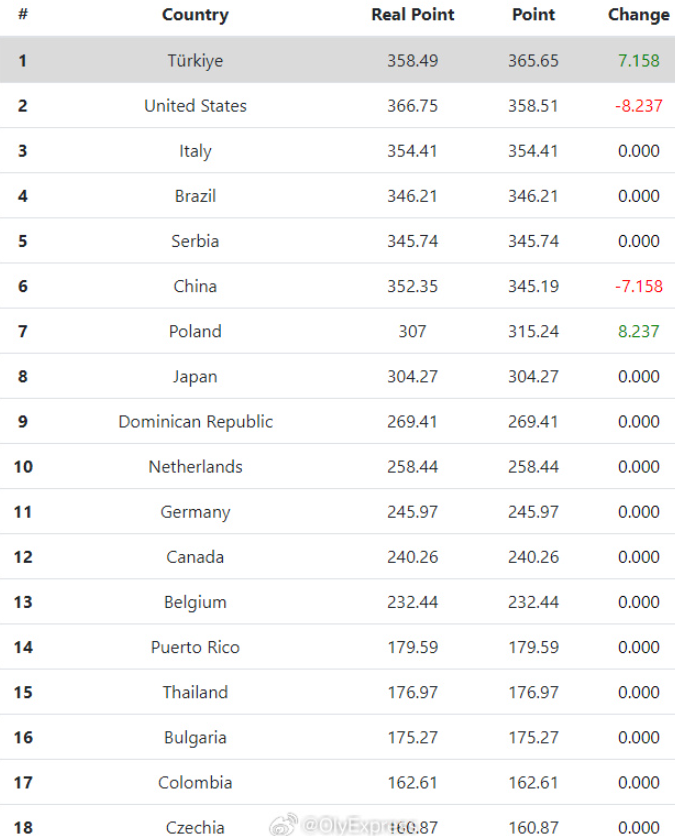Click the rank number column header
This screenshot has width=675, height=836.
pos(22,15)
